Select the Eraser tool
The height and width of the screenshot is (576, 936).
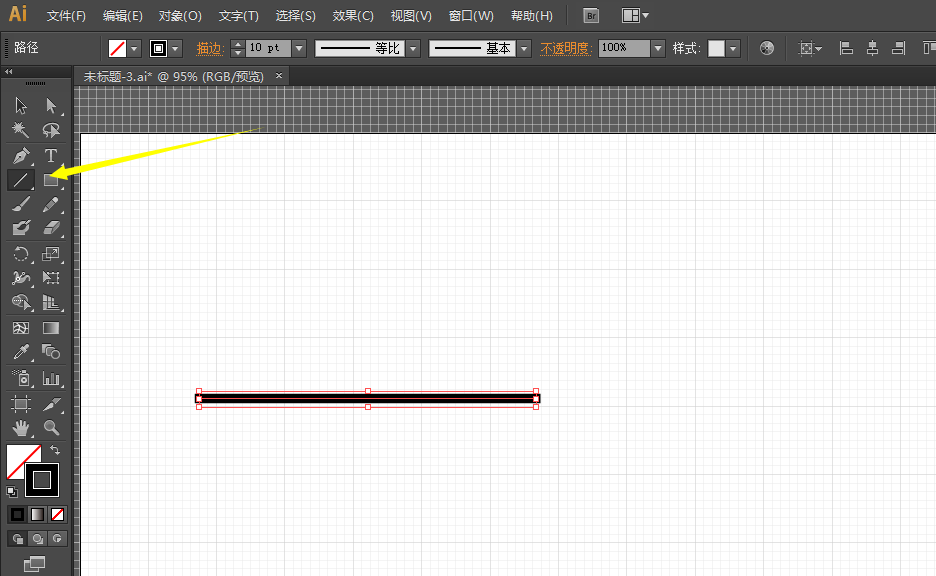(51, 228)
